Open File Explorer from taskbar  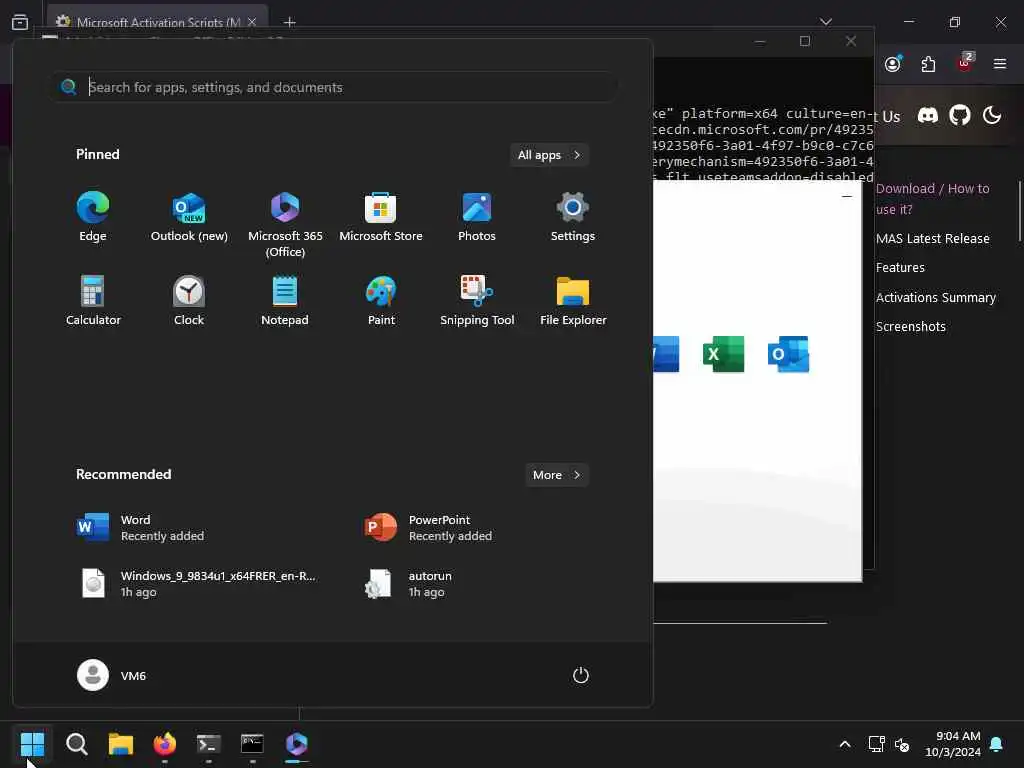121,744
